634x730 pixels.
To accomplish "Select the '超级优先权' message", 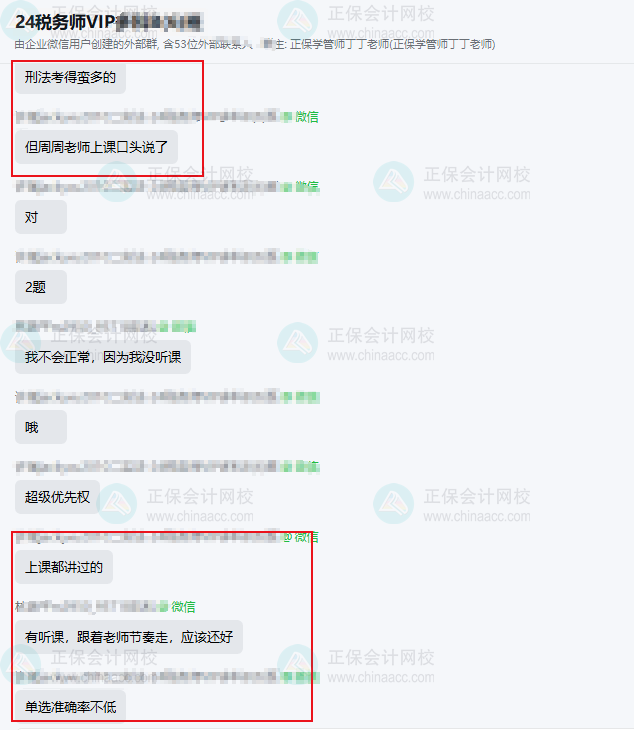I will coord(57,497).
